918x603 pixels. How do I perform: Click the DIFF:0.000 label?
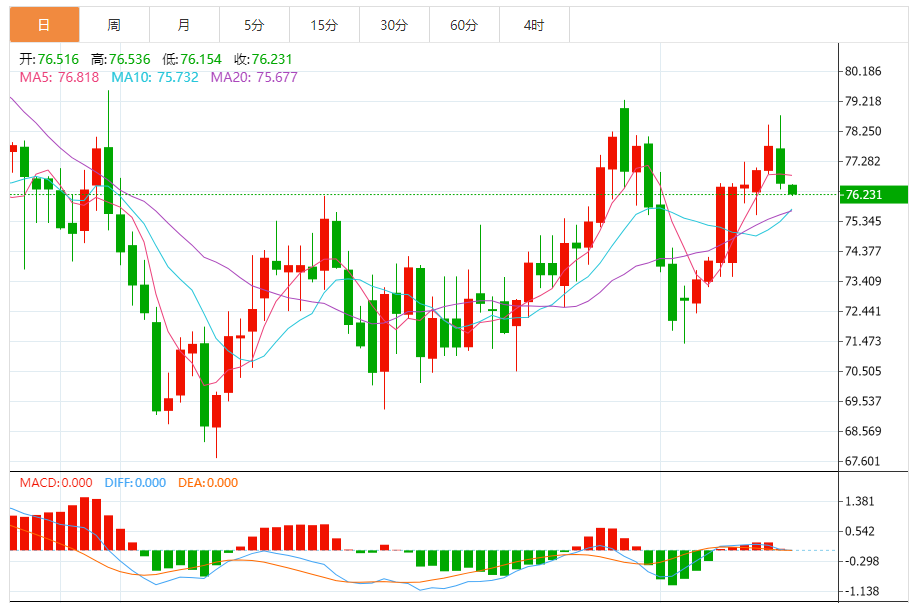click(135, 483)
